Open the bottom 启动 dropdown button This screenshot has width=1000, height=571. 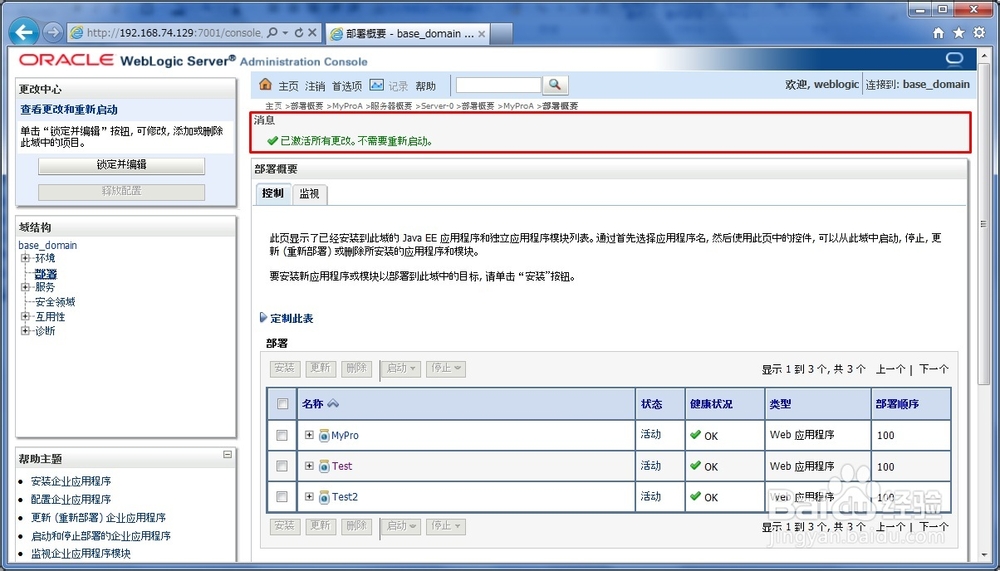(401, 526)
